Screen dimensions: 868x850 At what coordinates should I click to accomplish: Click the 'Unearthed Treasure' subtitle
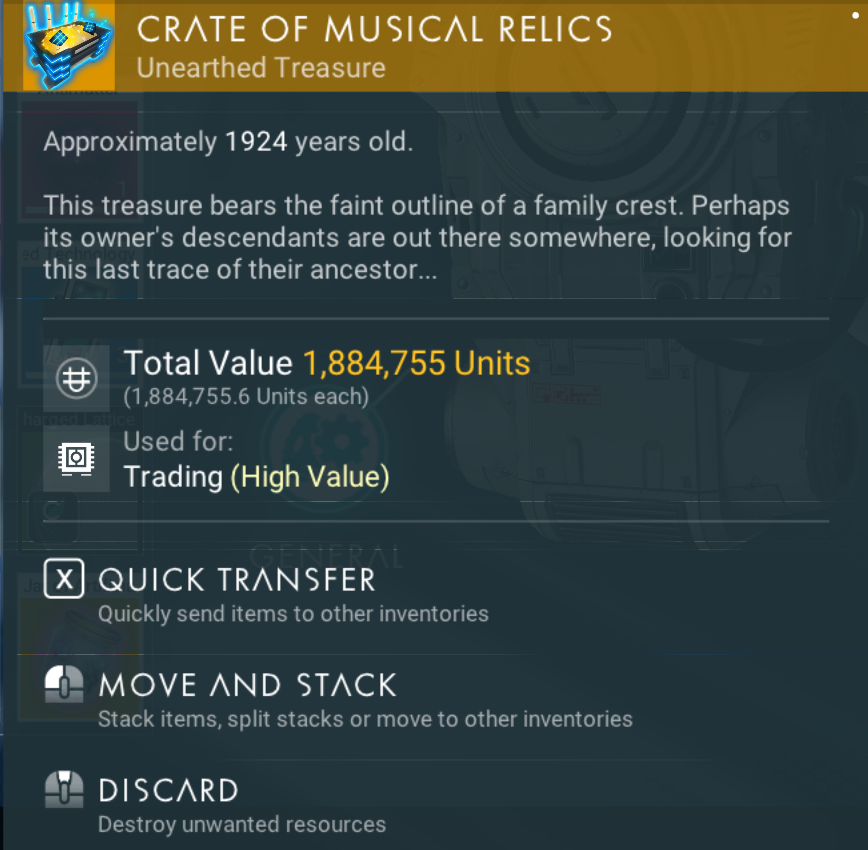click(x=260, y=68)
